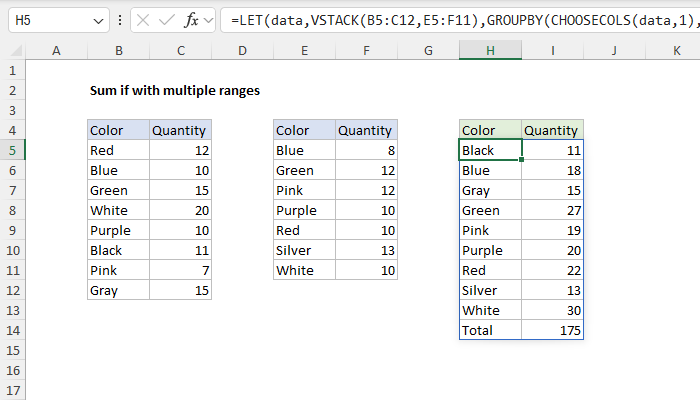Select column B header
Screen dimensions: 700x400
(118, 50)
